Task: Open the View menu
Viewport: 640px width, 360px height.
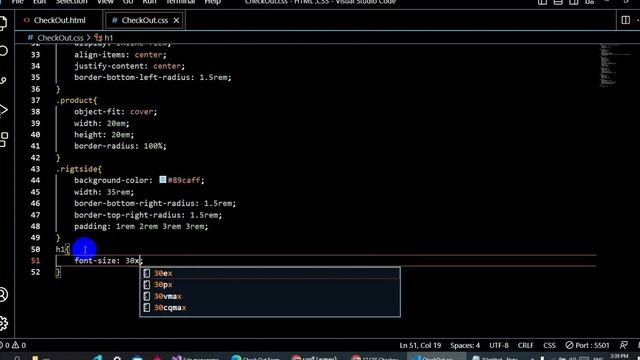Action: [105, 2]
